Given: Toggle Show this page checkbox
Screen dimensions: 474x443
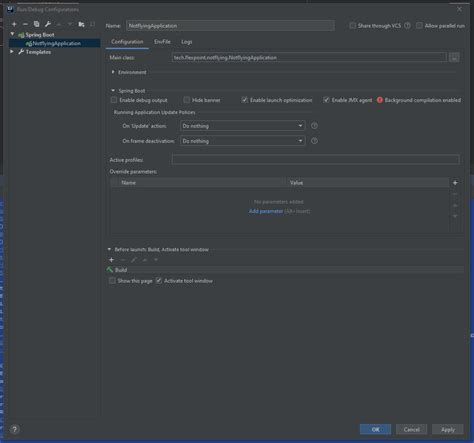Looking at the screenshot, I should (x=112, y=281).
